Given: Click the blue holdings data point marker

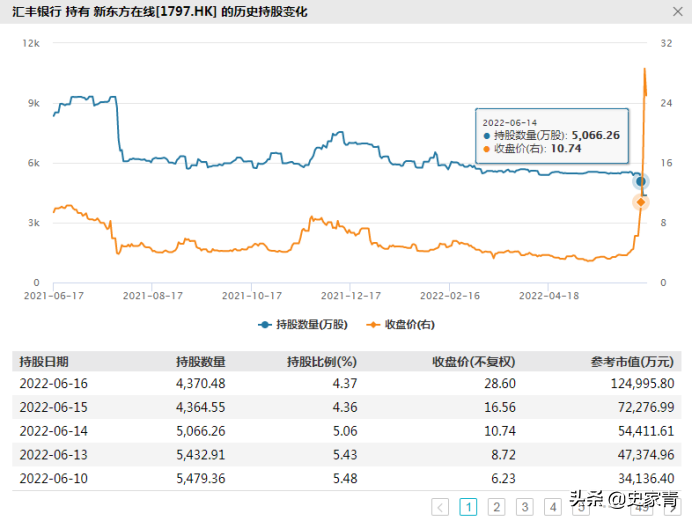Looking at the screenshot, I should pos(640,181).
